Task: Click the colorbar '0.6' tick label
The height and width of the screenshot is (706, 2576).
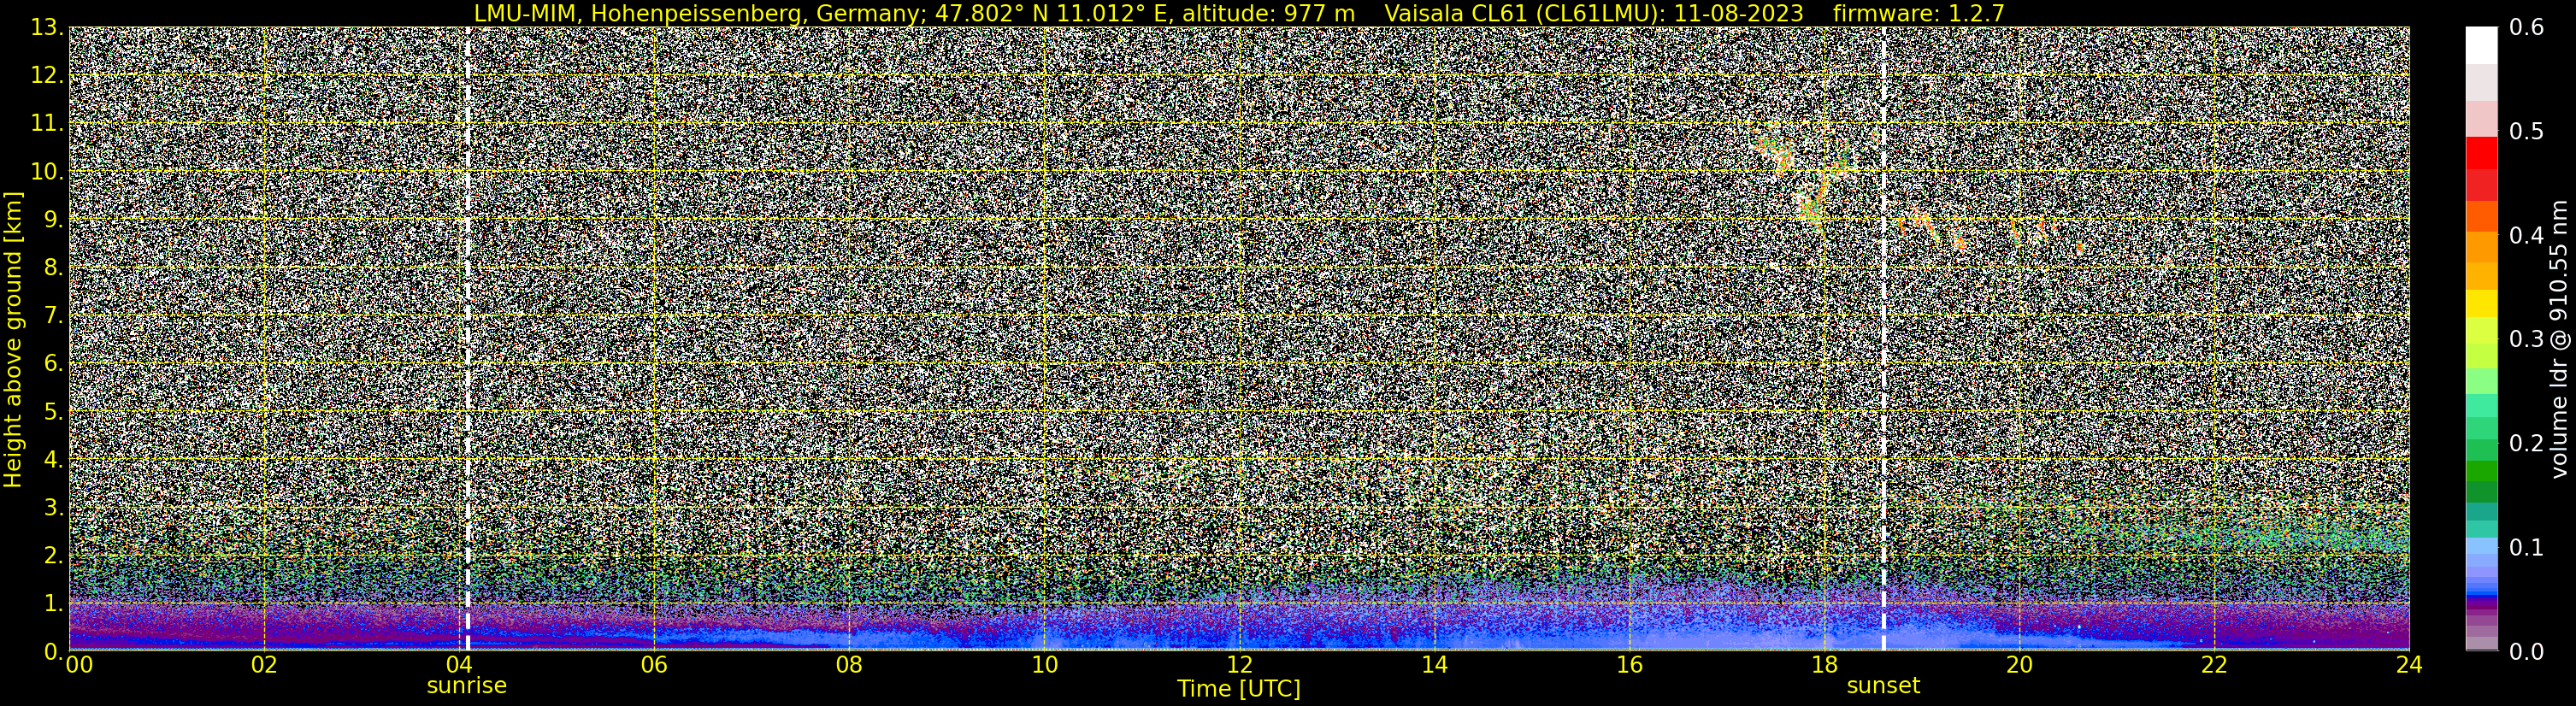Action: tap(2527, 28)
